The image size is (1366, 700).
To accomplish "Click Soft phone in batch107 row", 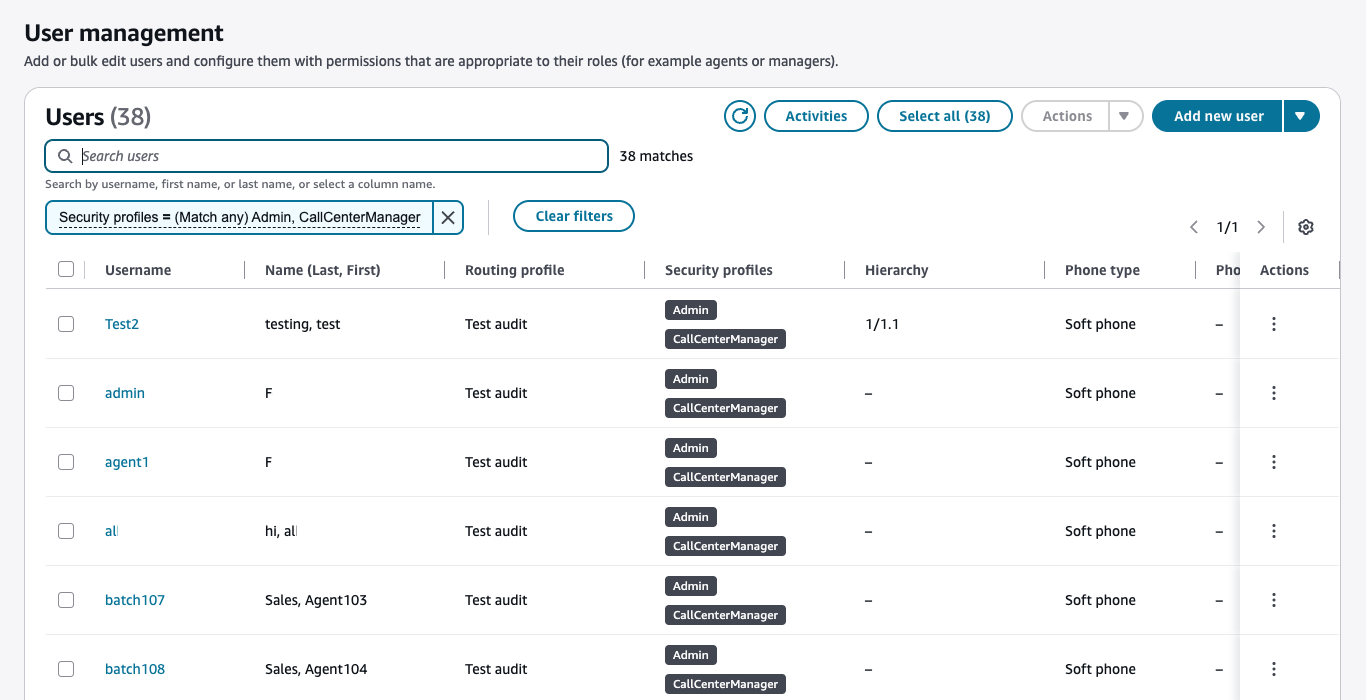I will pos(1100,600).
